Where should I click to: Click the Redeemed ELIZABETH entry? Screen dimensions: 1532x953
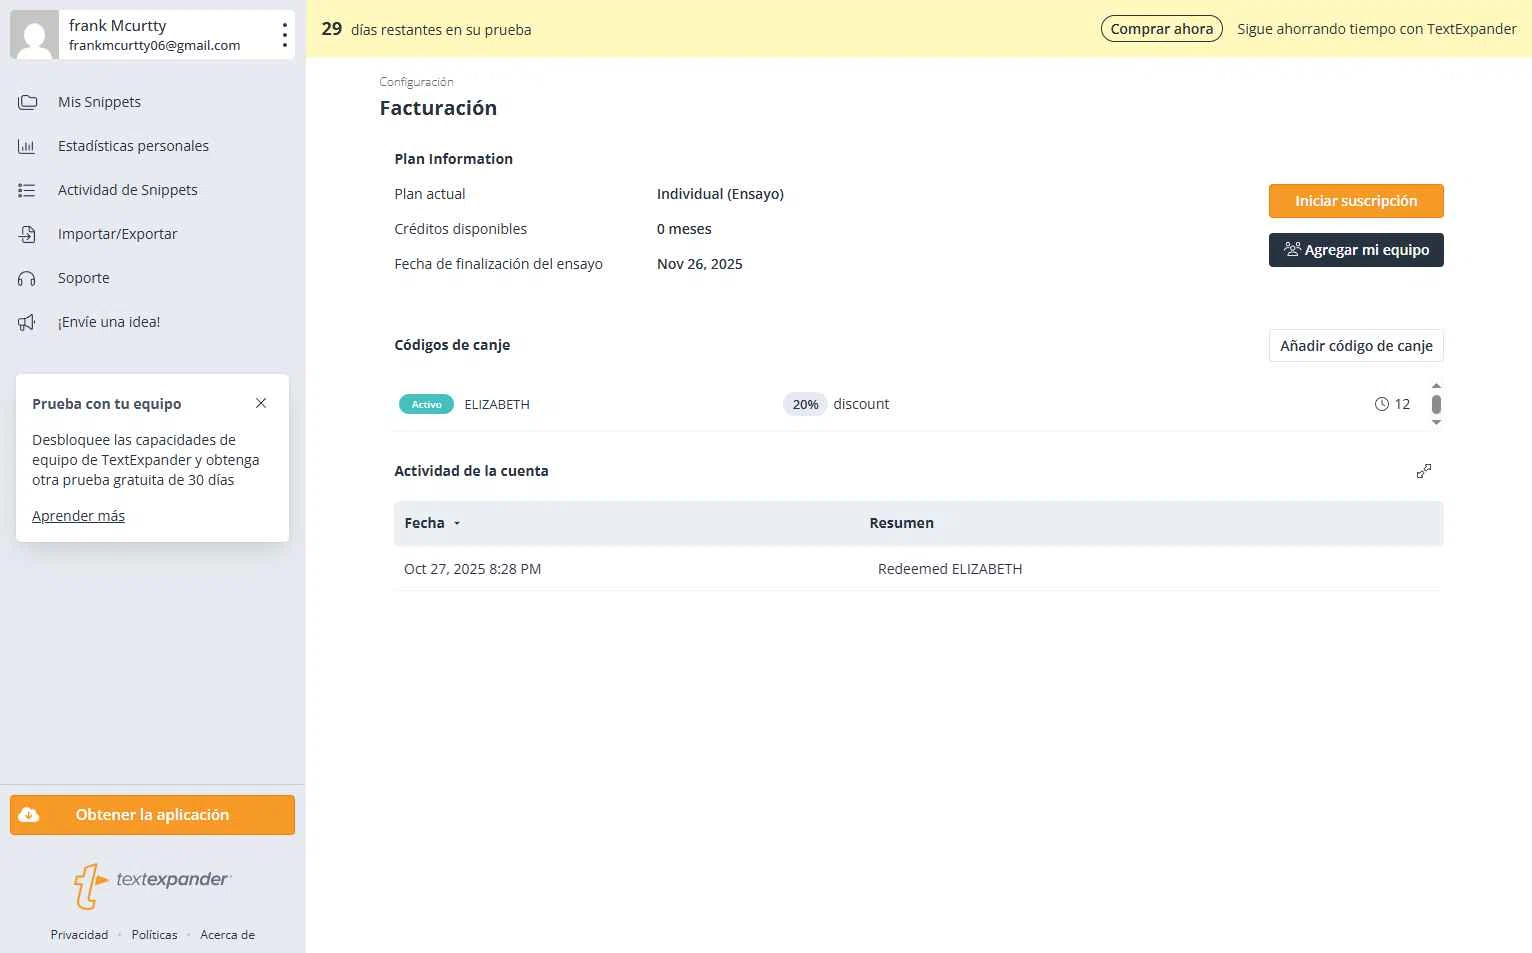click(x=950, y=569)
